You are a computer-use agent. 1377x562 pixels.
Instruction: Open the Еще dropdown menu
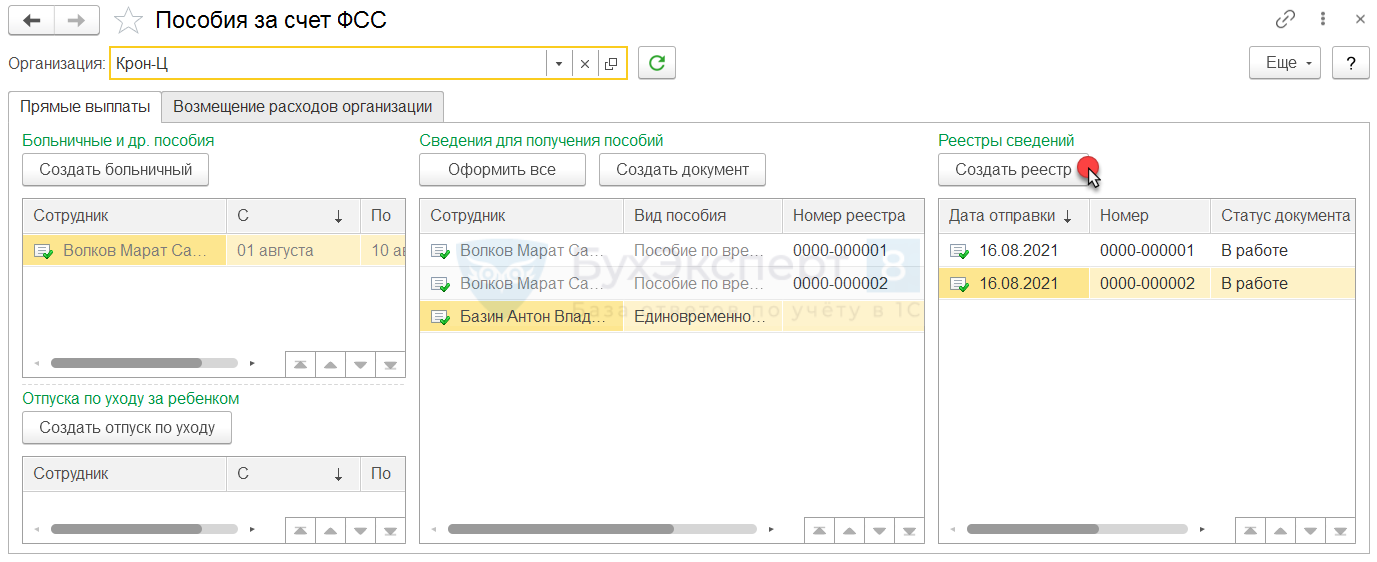[1285, 63]
